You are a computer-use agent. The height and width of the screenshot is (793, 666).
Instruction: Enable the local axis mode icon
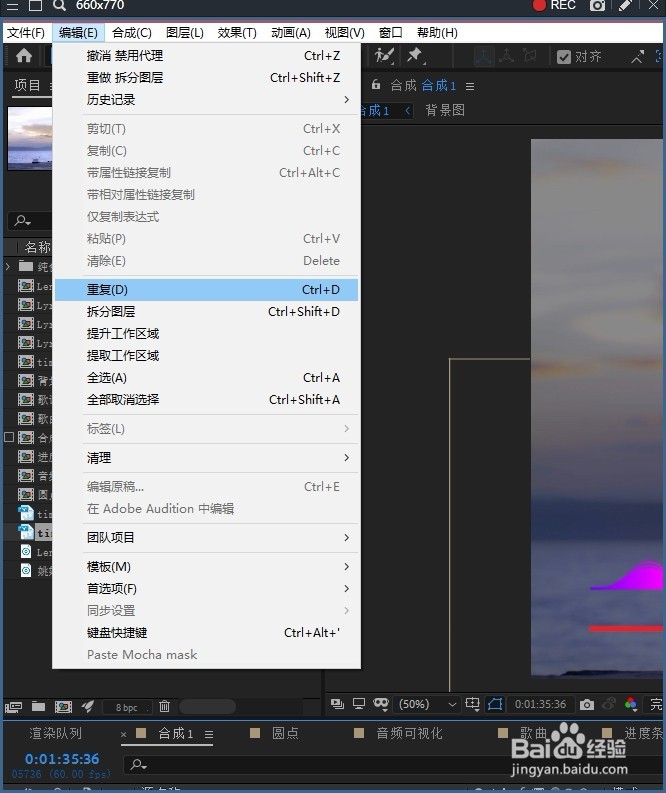(483, 56)
